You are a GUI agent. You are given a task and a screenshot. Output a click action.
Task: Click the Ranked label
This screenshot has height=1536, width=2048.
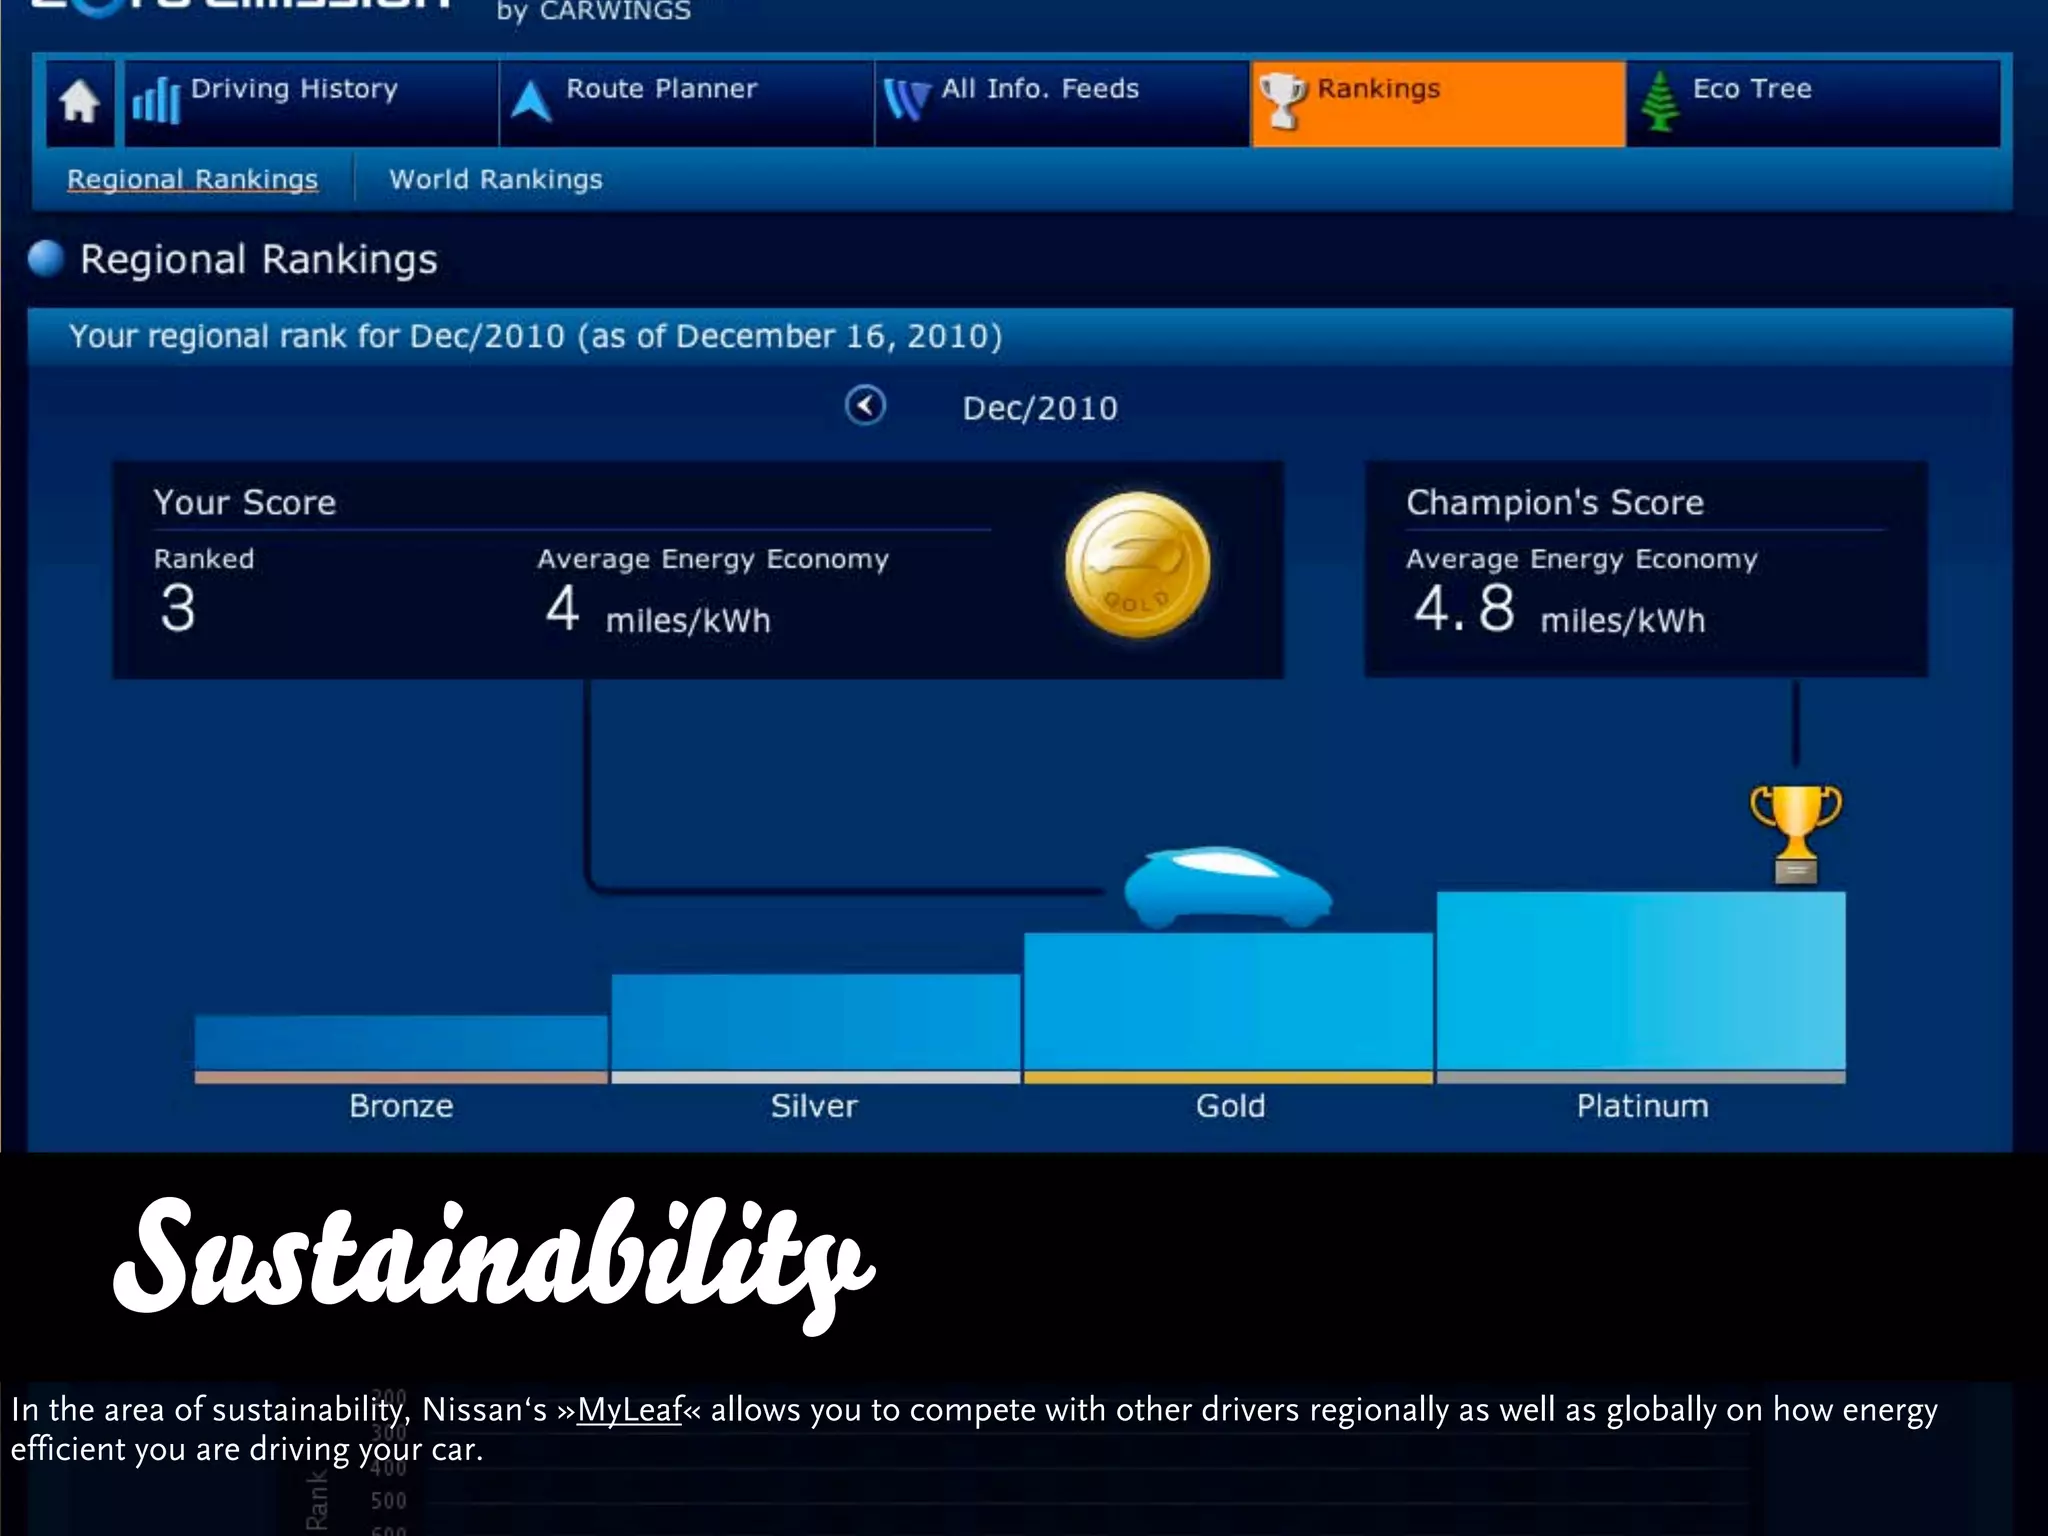[x=204, y=559]
